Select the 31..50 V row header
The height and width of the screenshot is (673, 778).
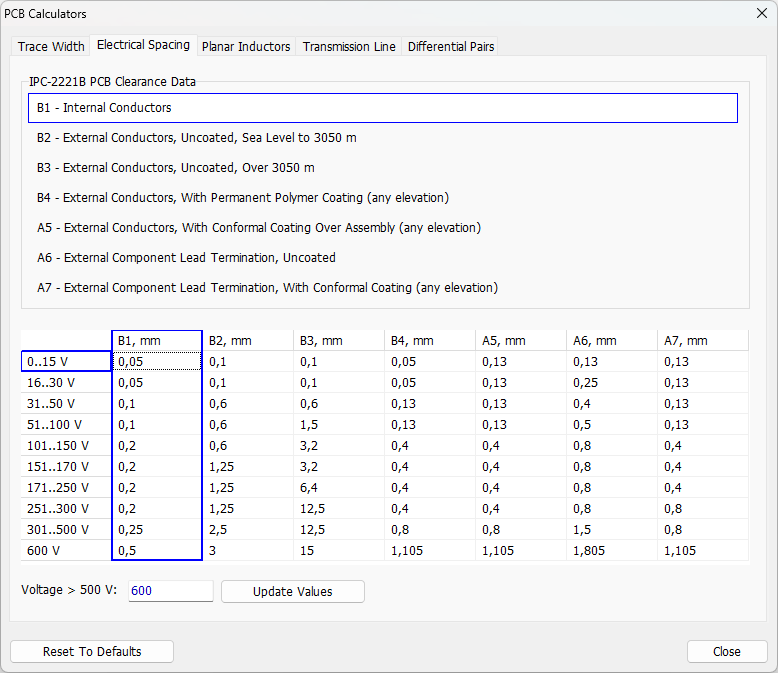[x=66, y=404]
